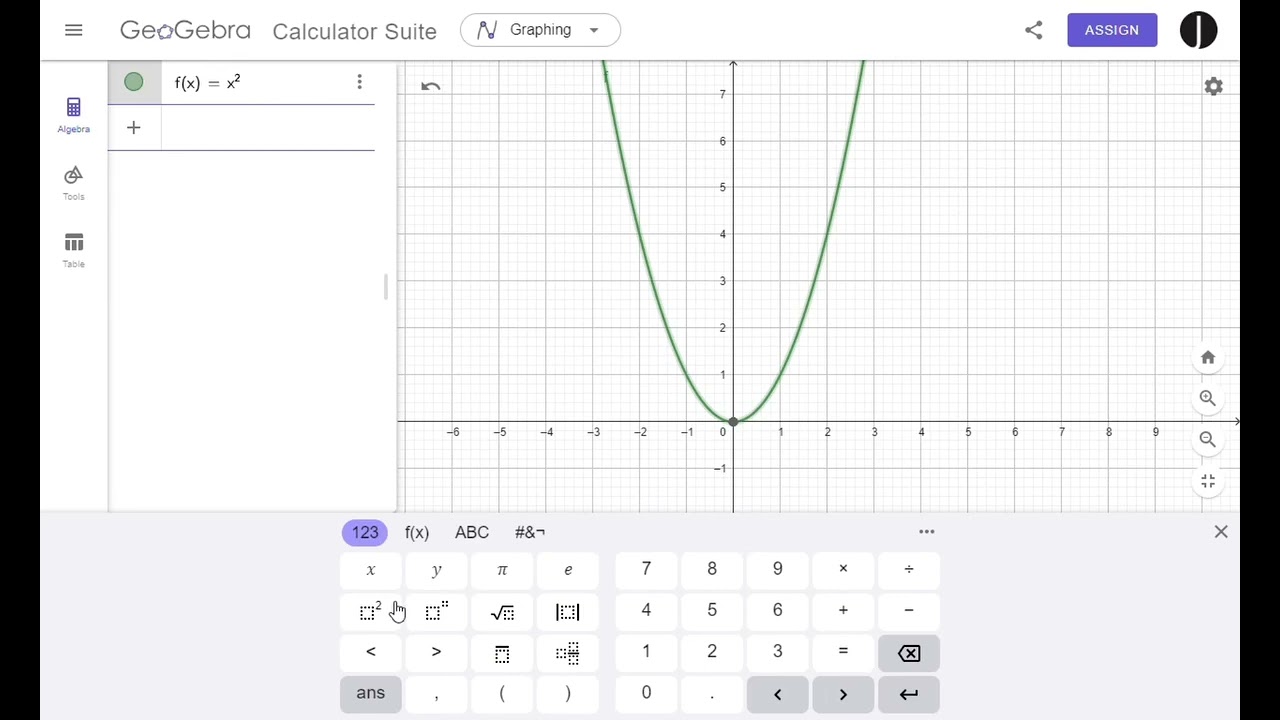1280x720 pixels.
Task: Tap the equals key
Action: 843,652
